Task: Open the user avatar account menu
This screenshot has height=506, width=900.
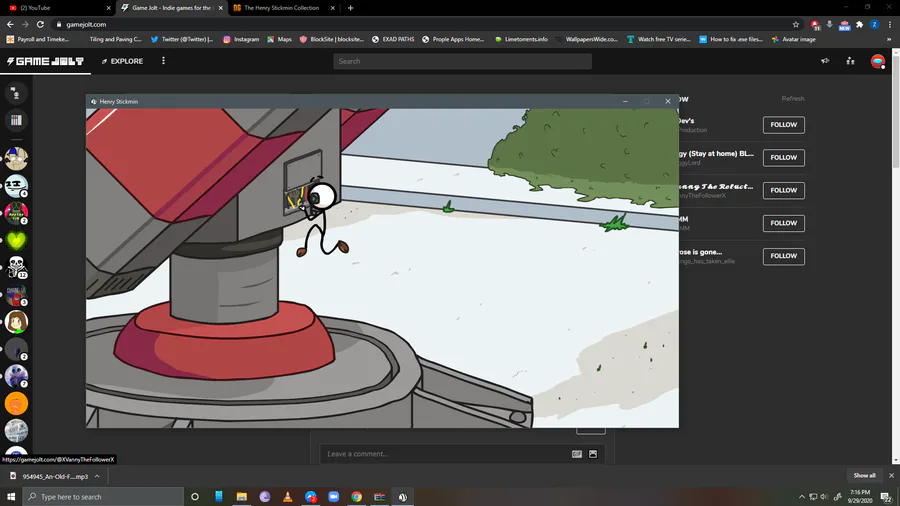Action: (878, 61)
